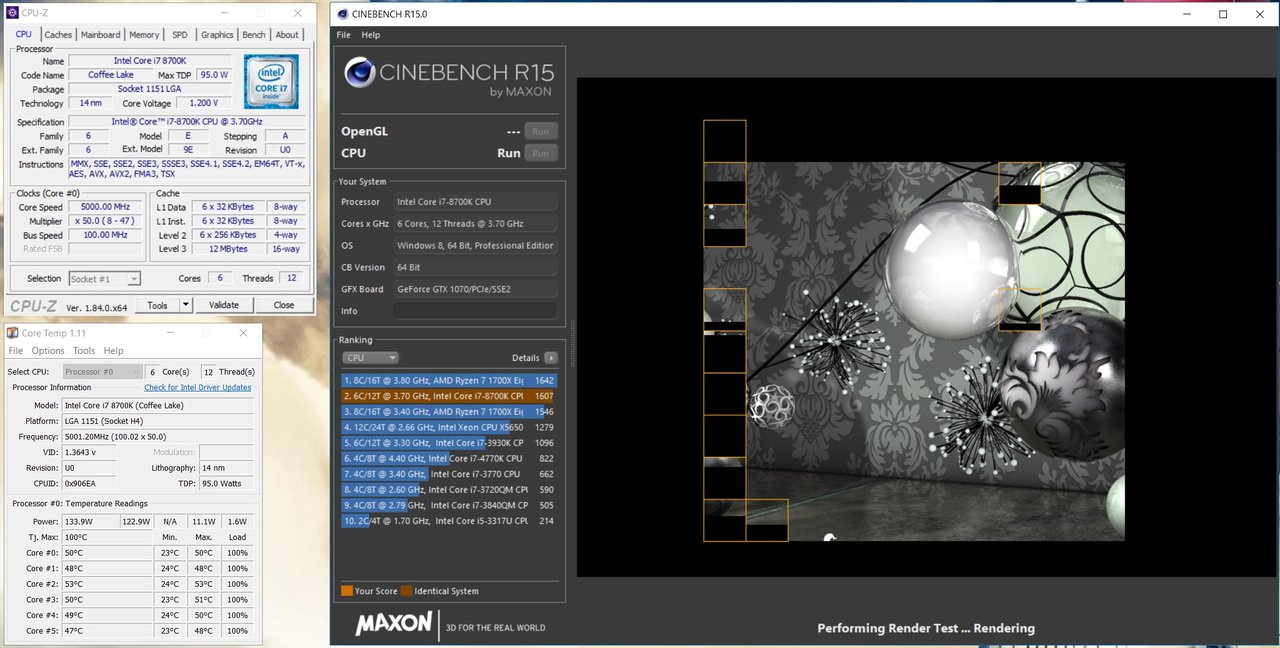The height and width of the screenshot is (648, 1280).
Task: Click the Multiplier value x 50.0 (8 - 47)
Action: [107, 221]
